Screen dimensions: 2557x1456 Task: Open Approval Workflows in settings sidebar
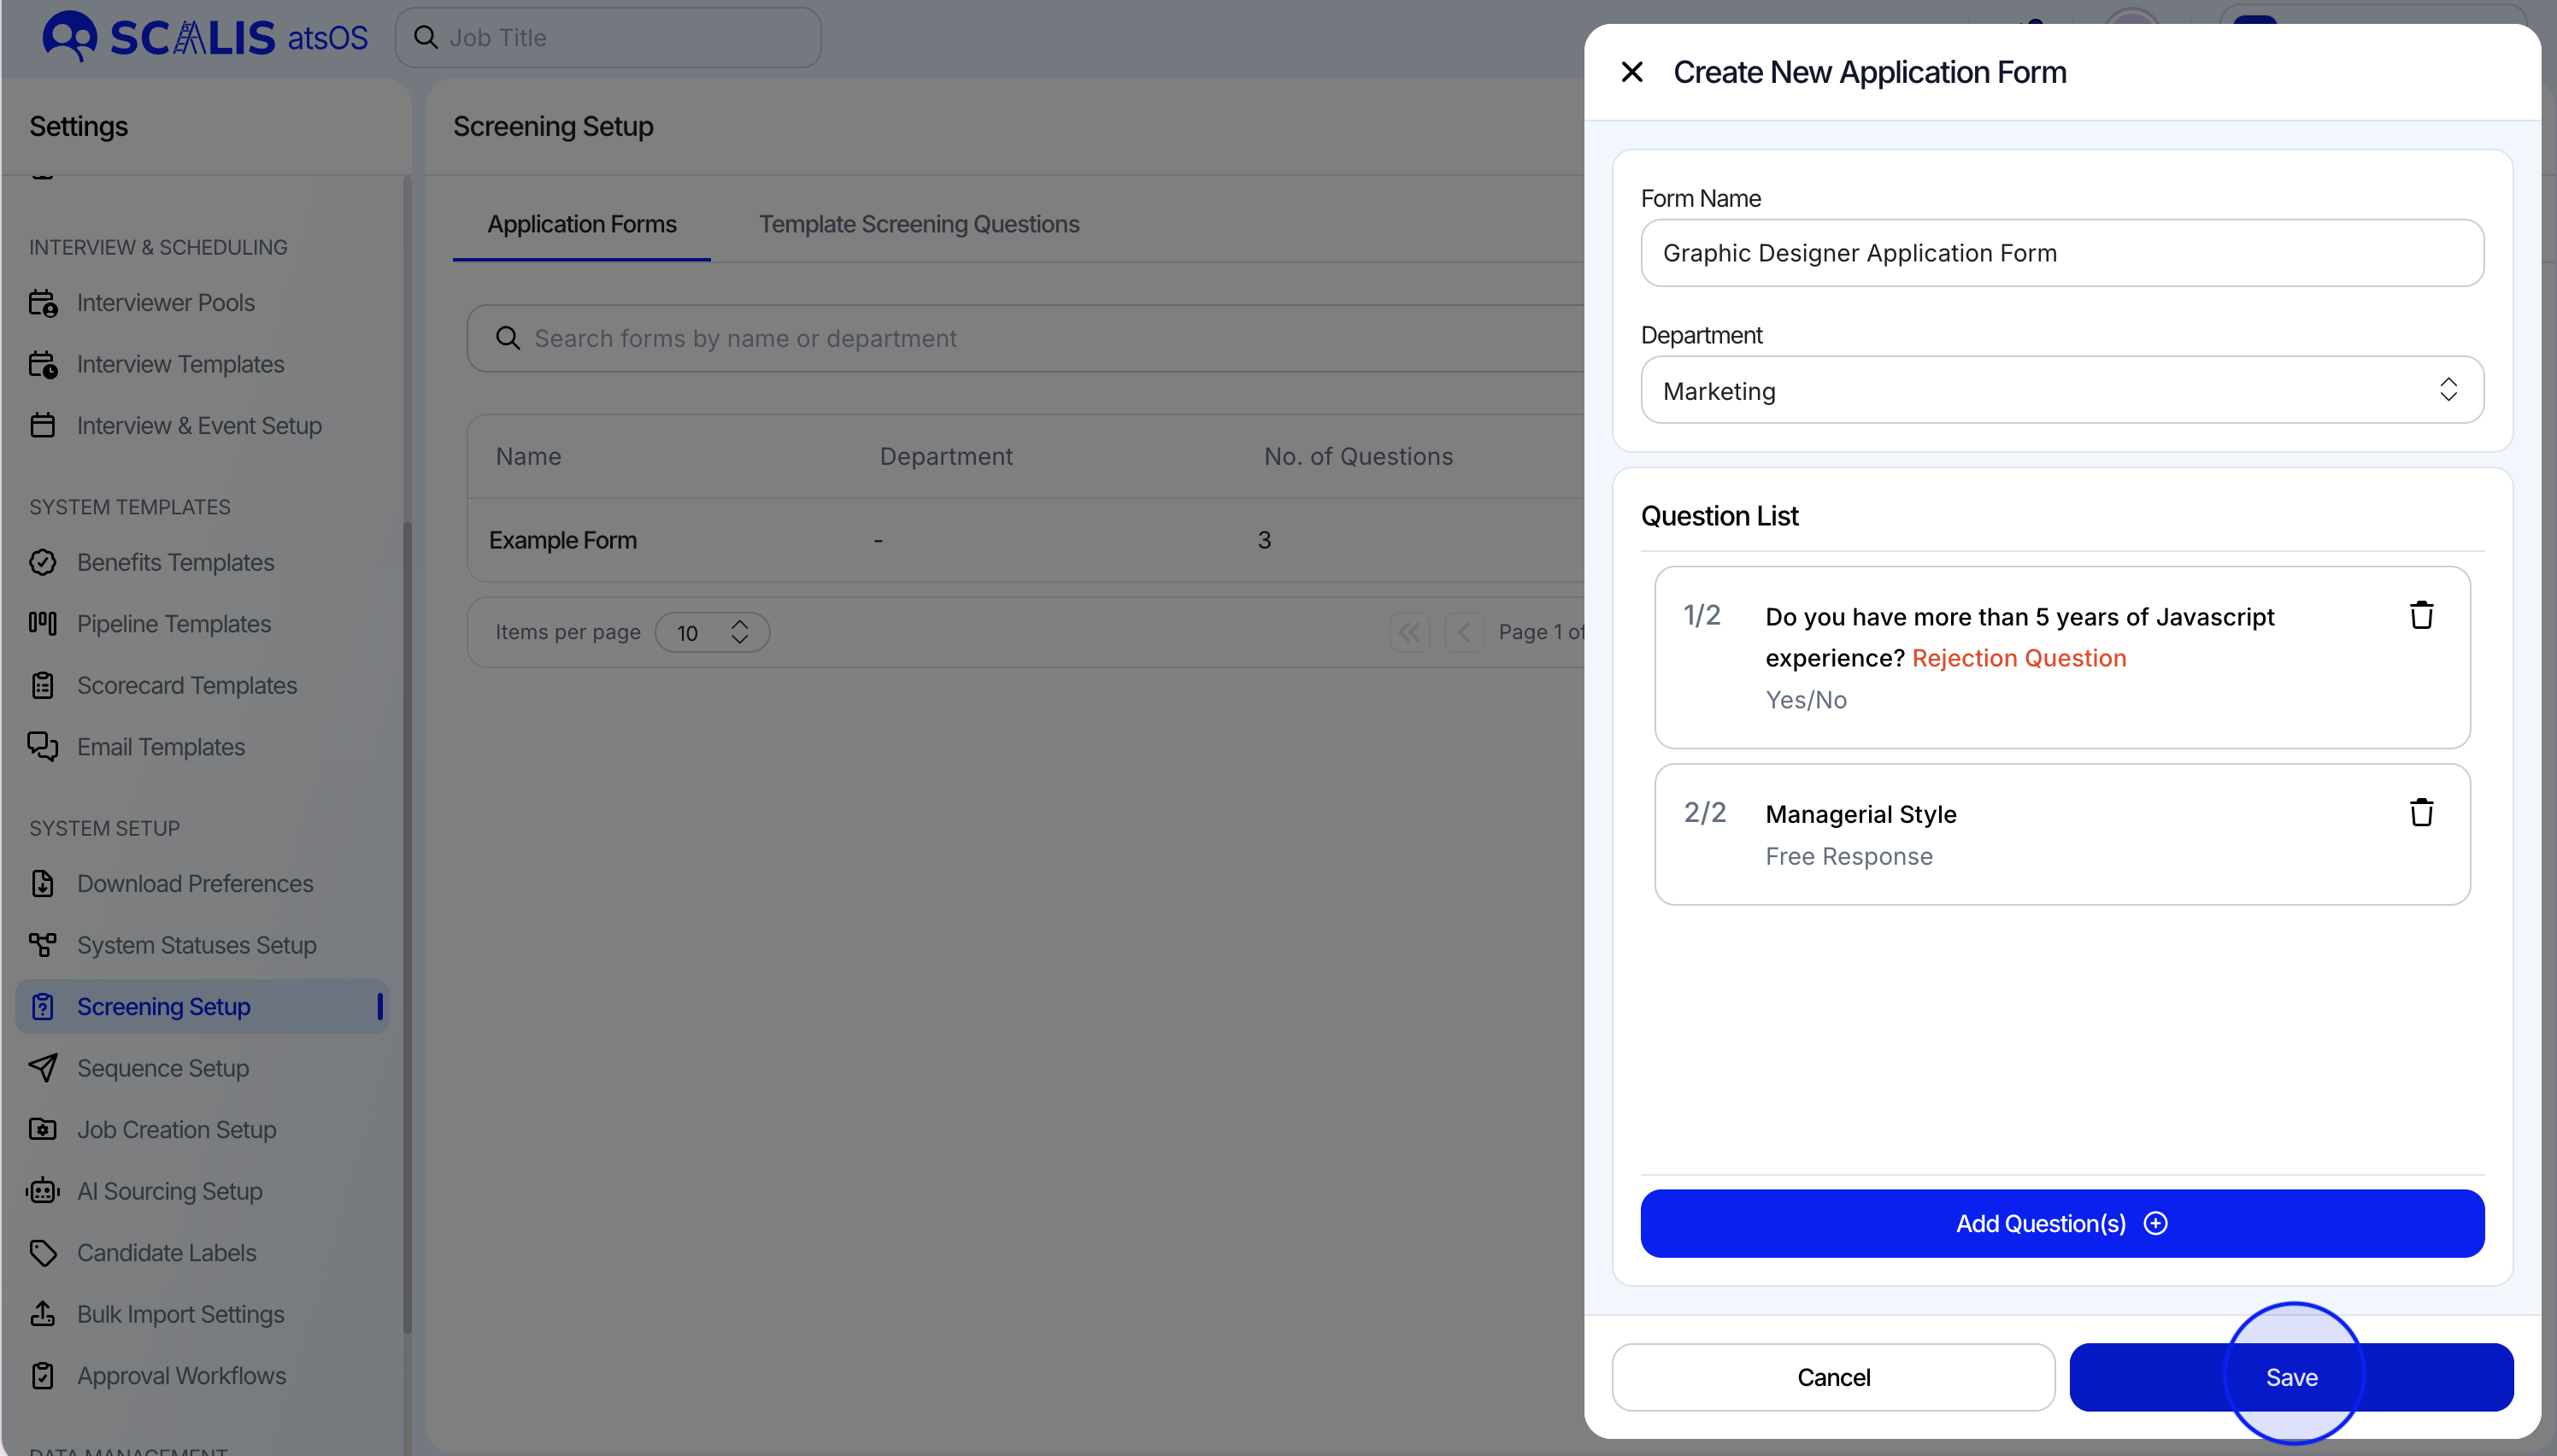pos(181,1375)
